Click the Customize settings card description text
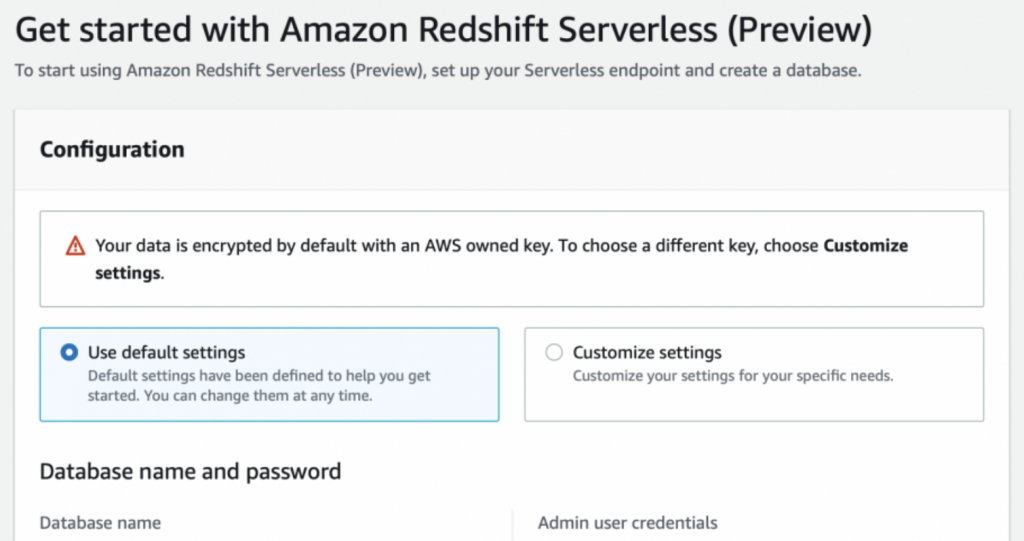 pyautogui.click(x=732, y=376)
